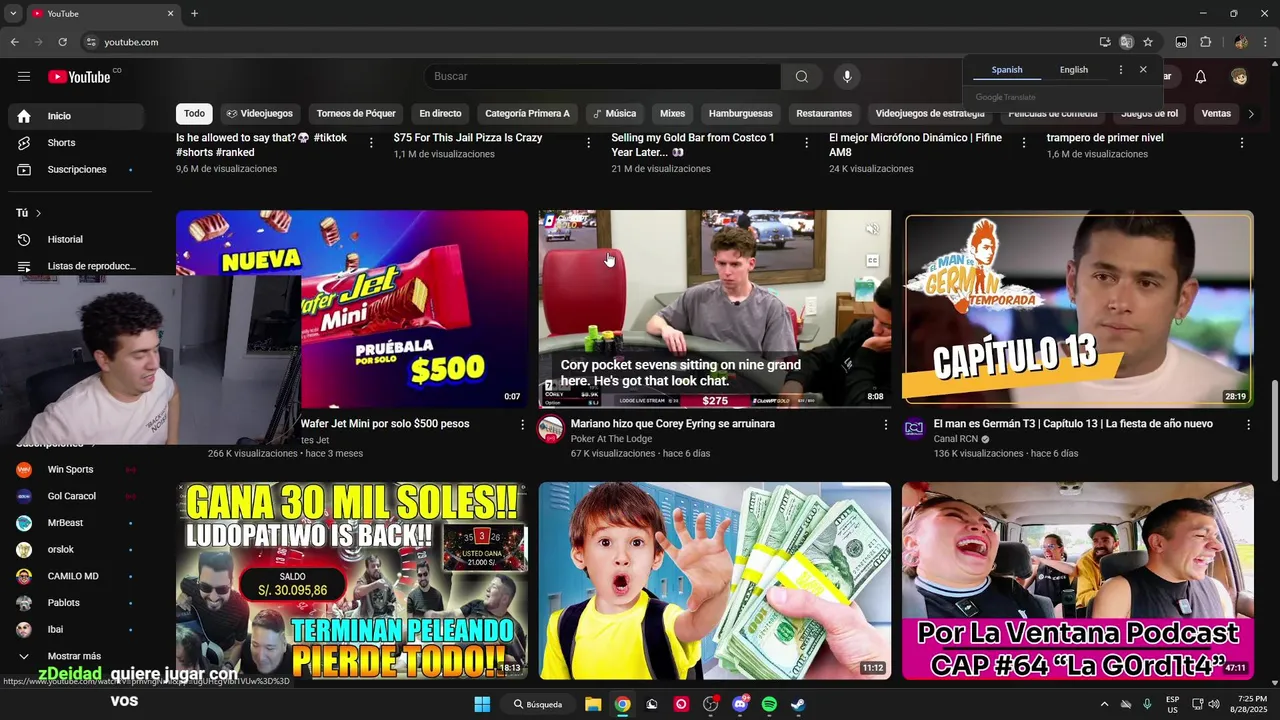The height and width of the screenshot is (720, 1280).
Task: Open a new browser tab
Action: pos(194,14)
